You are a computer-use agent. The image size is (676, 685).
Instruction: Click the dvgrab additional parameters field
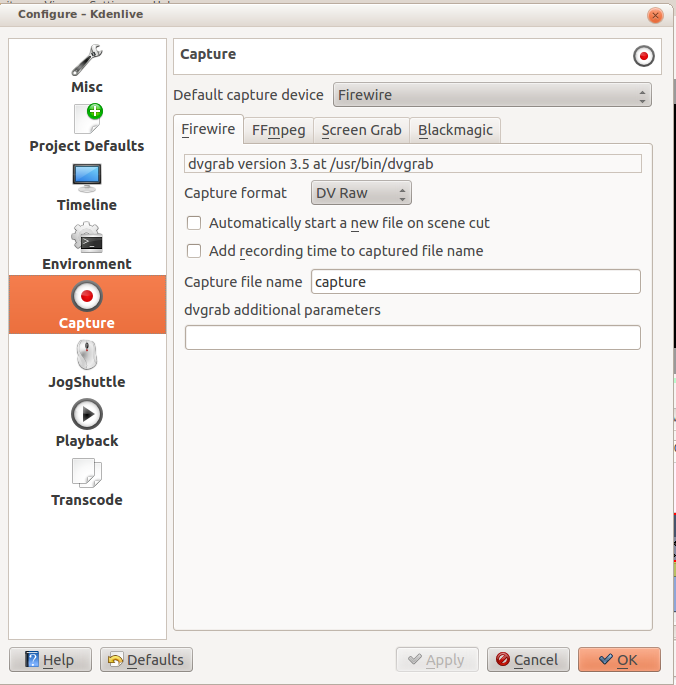pos(413,337)
